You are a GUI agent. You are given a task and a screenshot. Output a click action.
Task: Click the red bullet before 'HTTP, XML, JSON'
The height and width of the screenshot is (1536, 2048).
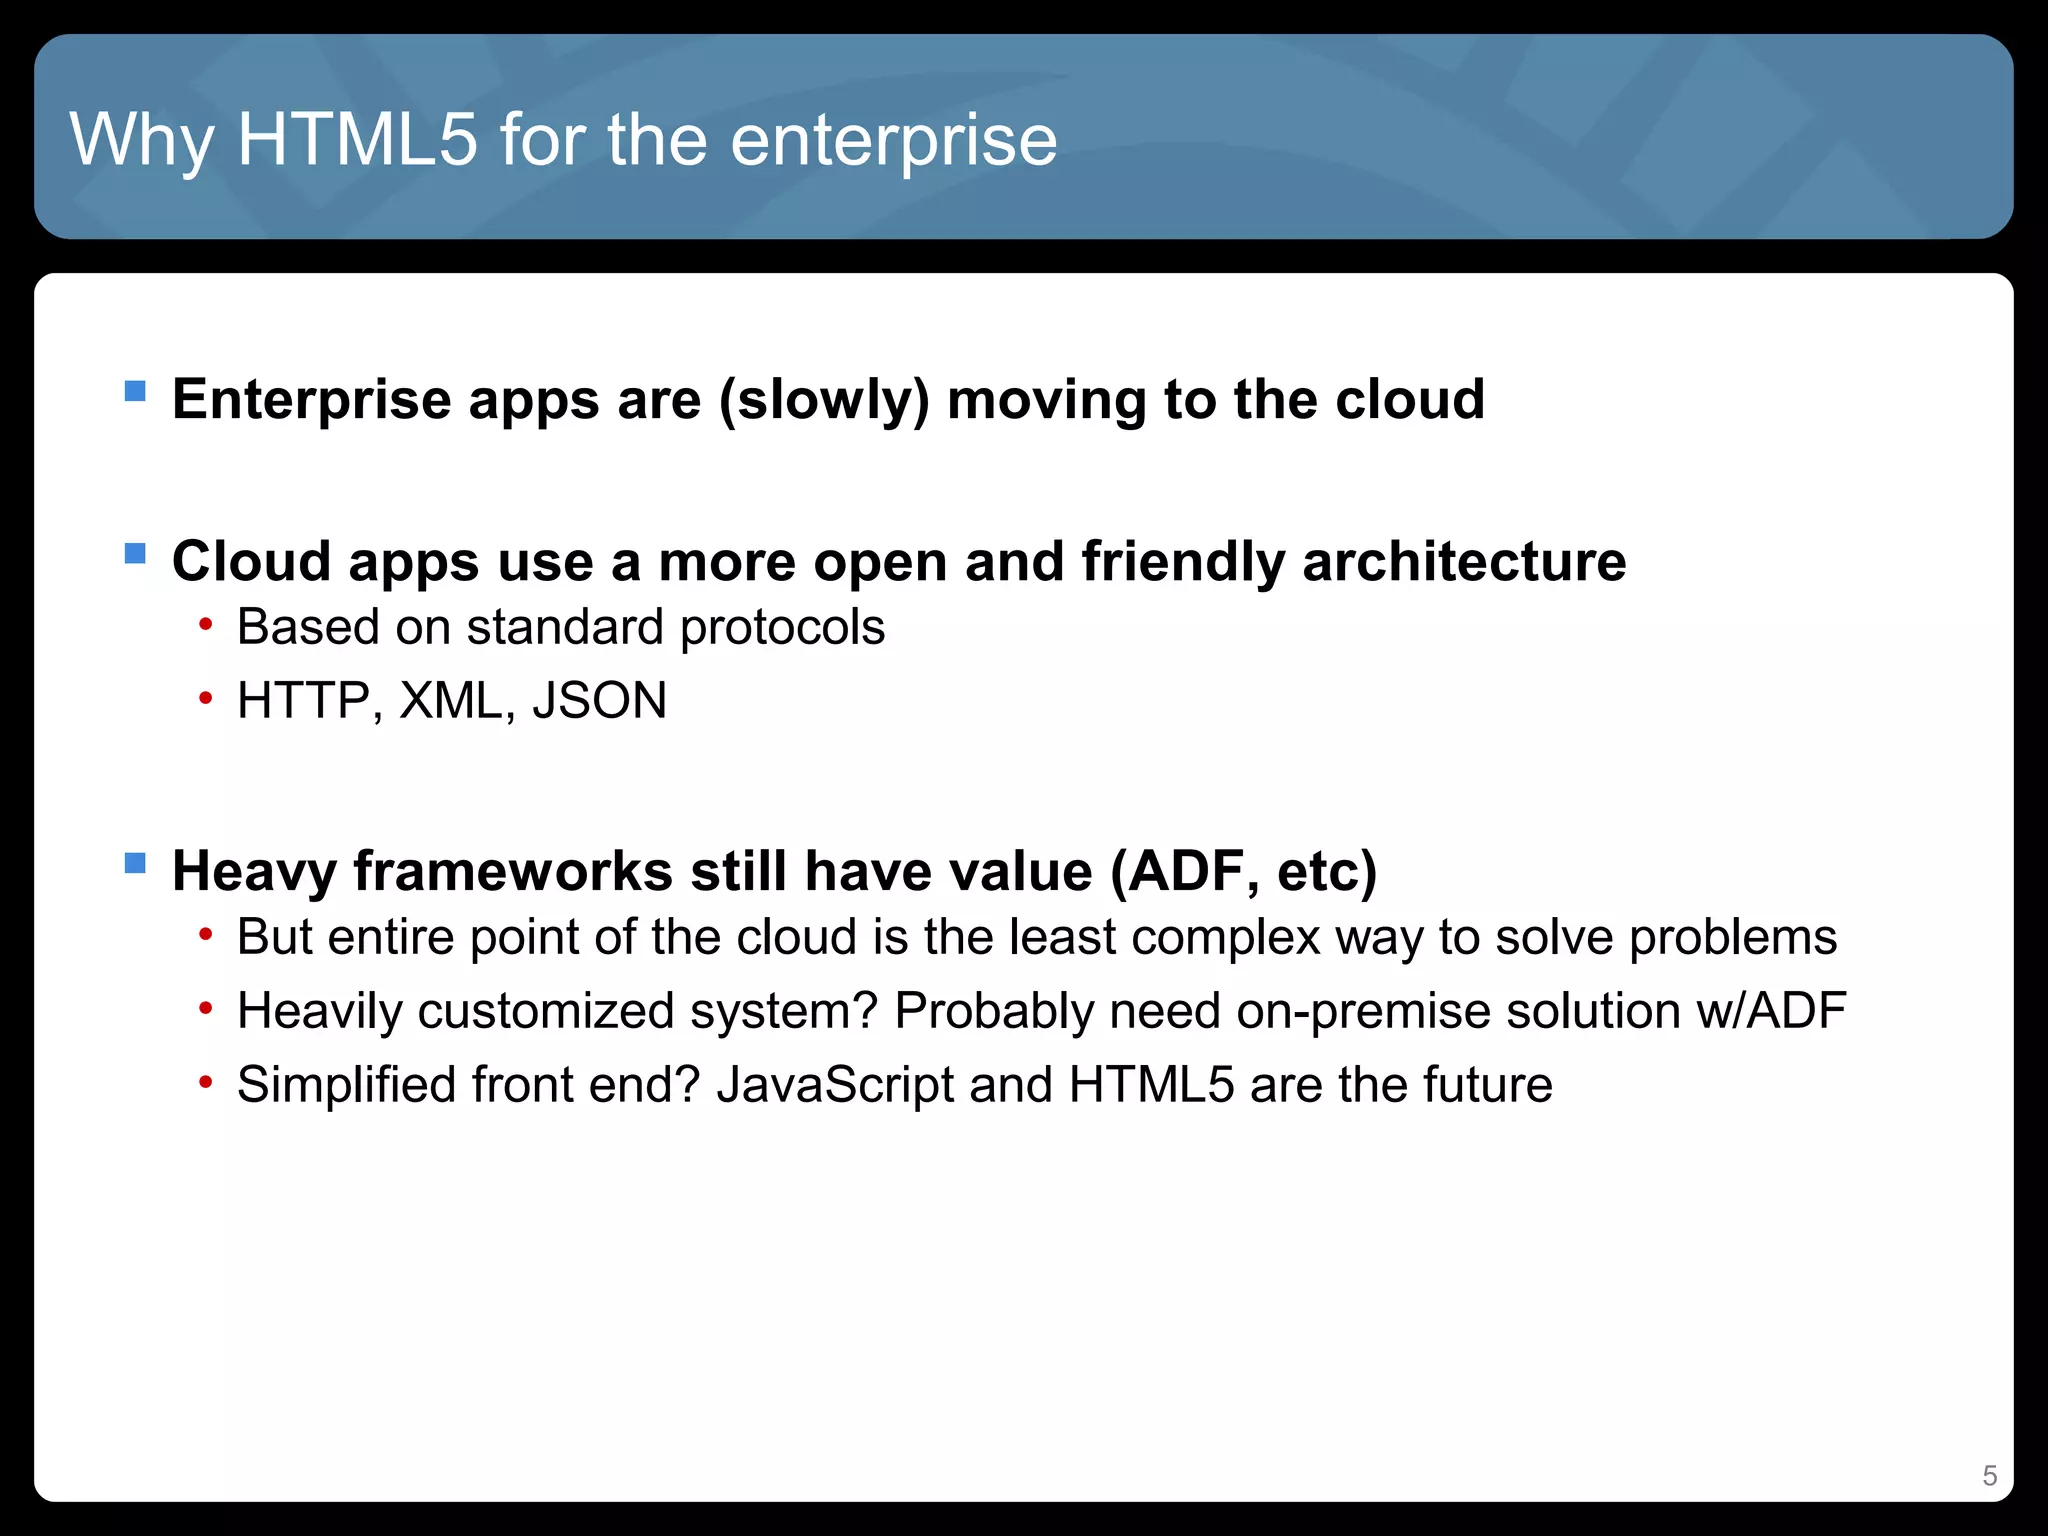[x=206, y=700]
